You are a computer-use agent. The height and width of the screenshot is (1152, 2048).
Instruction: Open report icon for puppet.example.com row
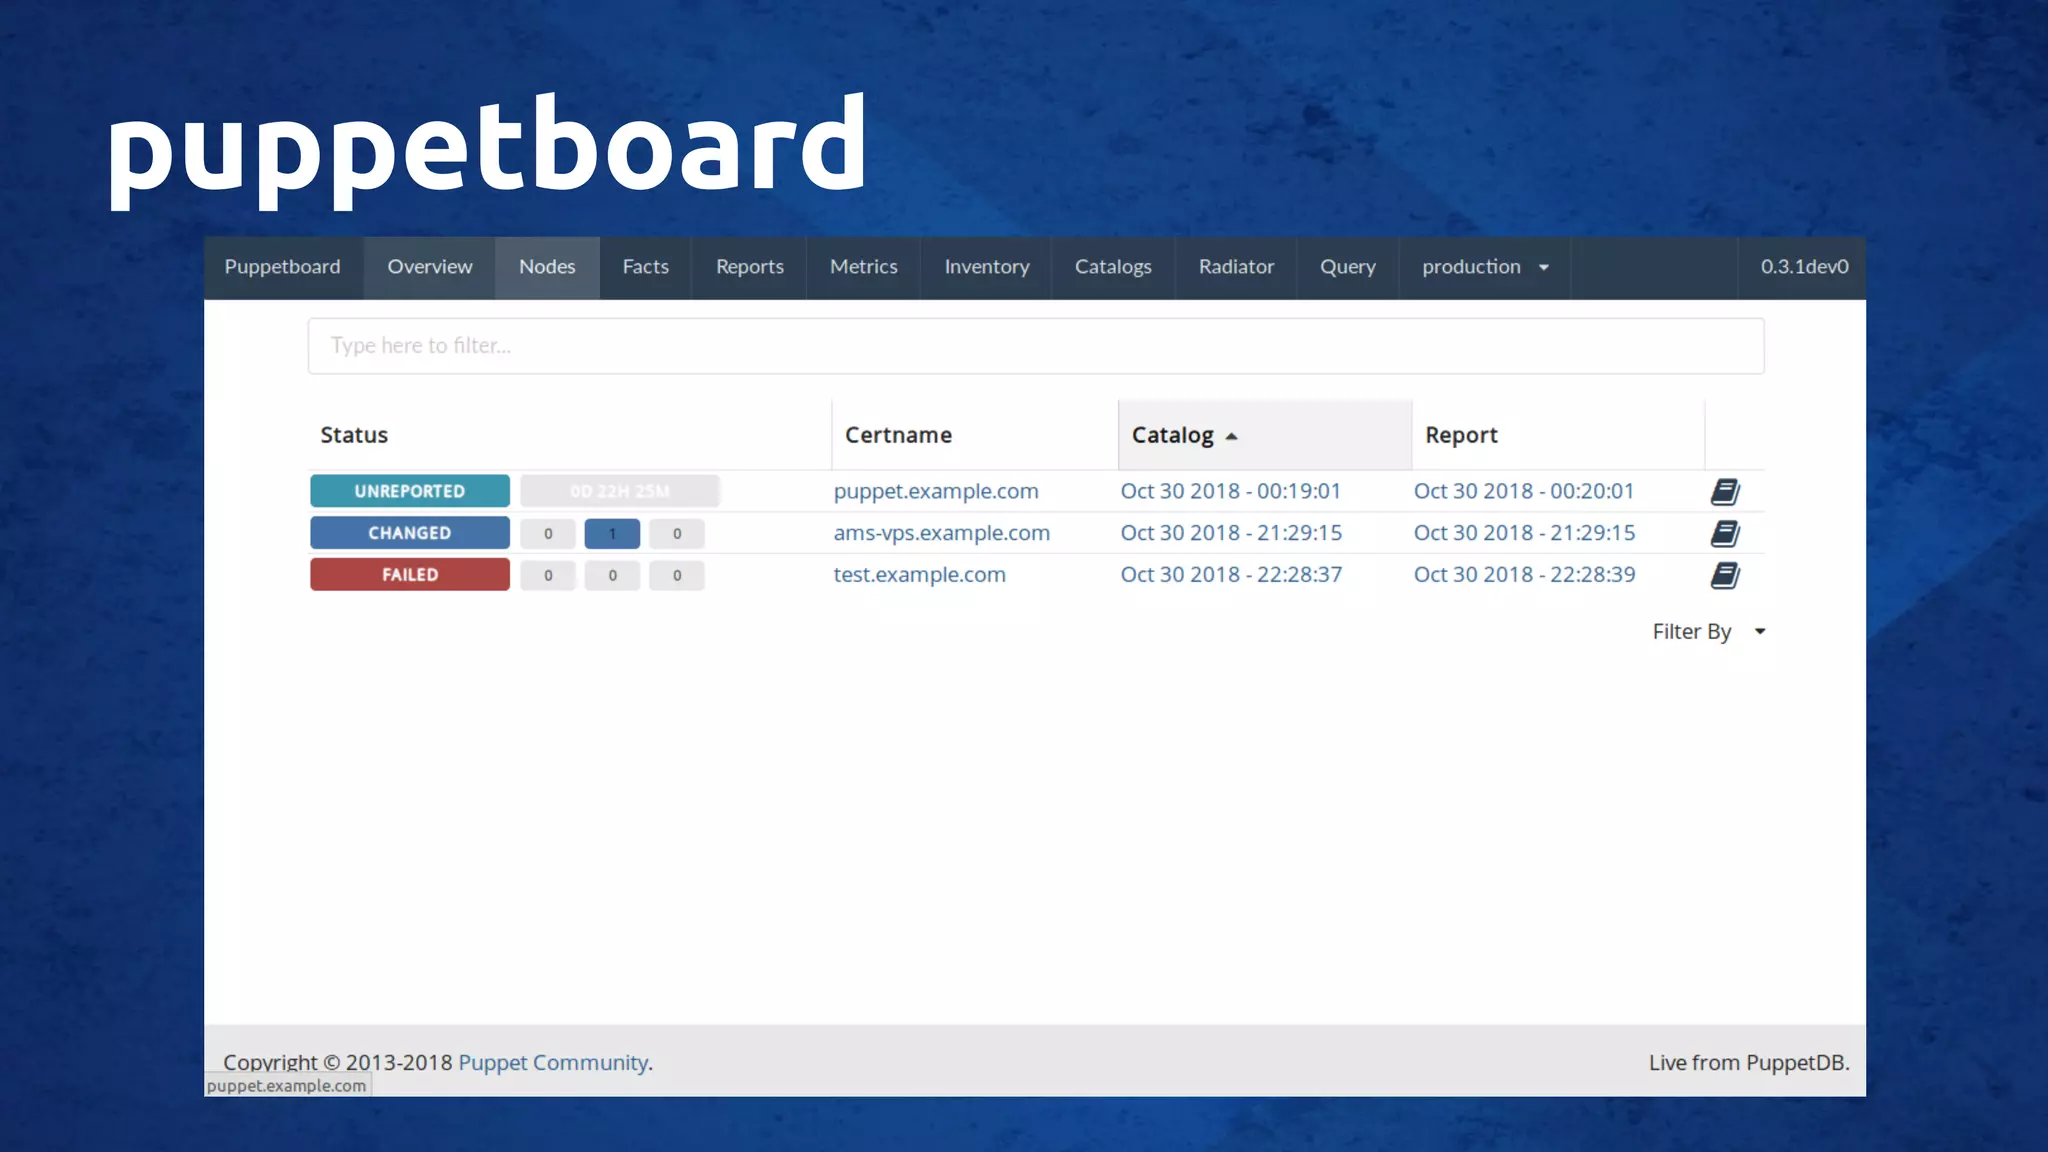1725,491
